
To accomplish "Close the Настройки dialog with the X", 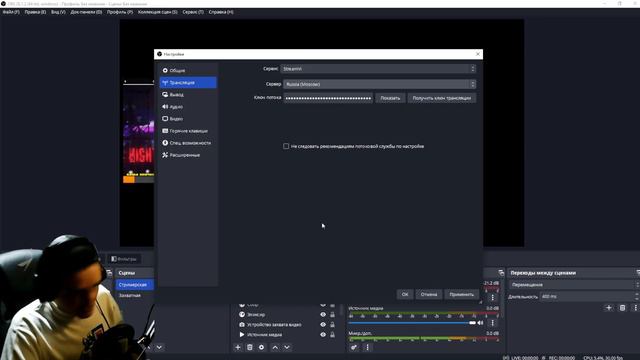I will coord(478,54).
